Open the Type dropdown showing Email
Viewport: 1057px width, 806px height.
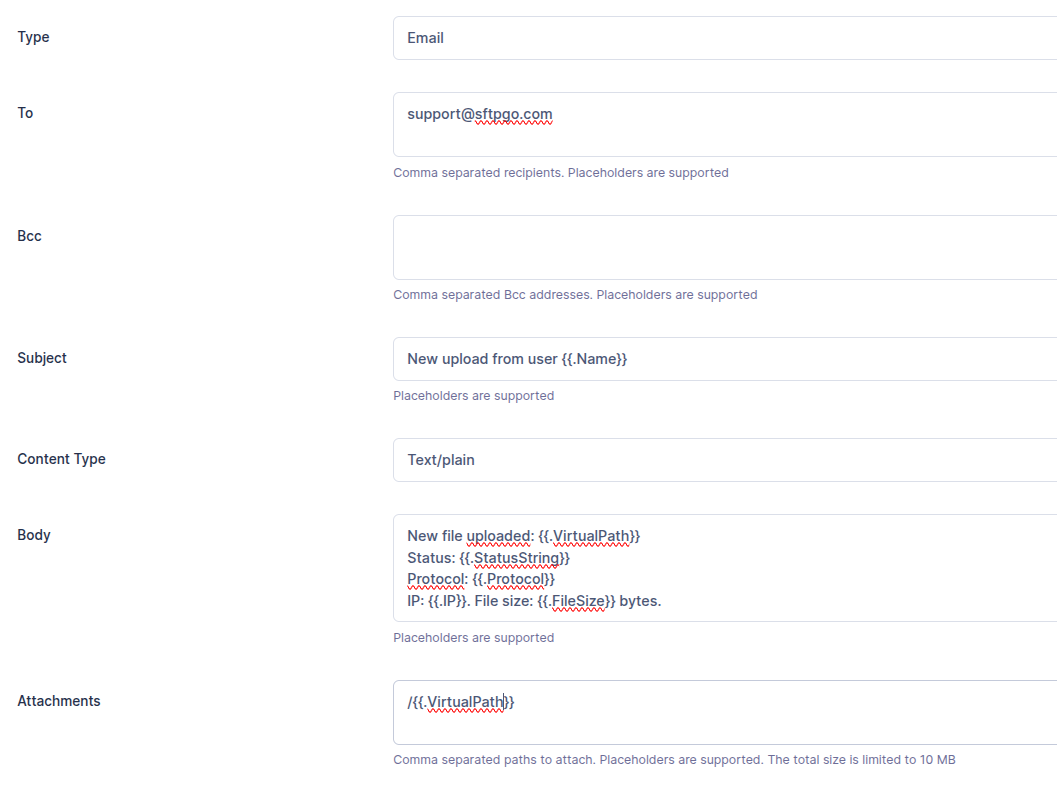coord(724,38)
